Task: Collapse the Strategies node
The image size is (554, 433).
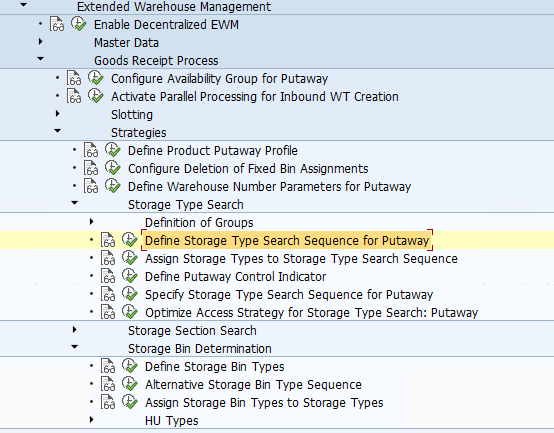Action: pyautogui.click(x=58, y=131)
